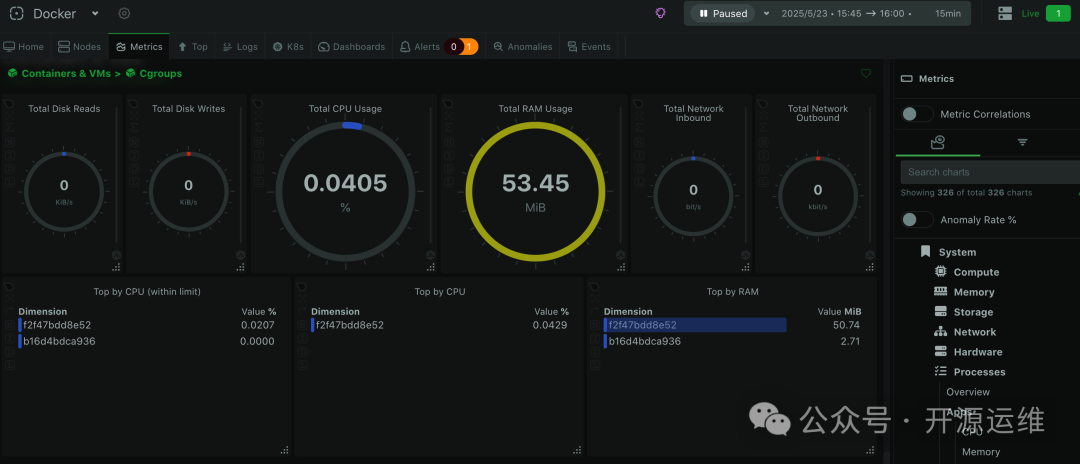Switch to the K8s tab

(288, 47)
